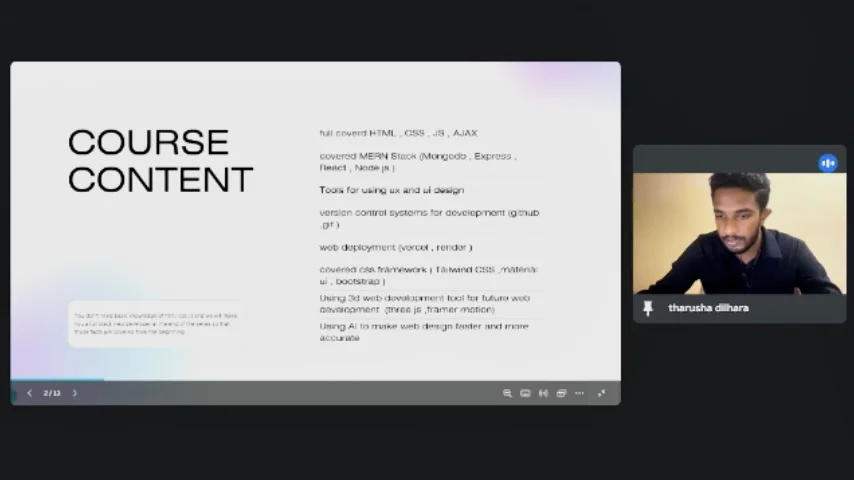Click the 2/12 slide counter
Viewport: 854px width, 480px height.
click(x=52, y=393)
